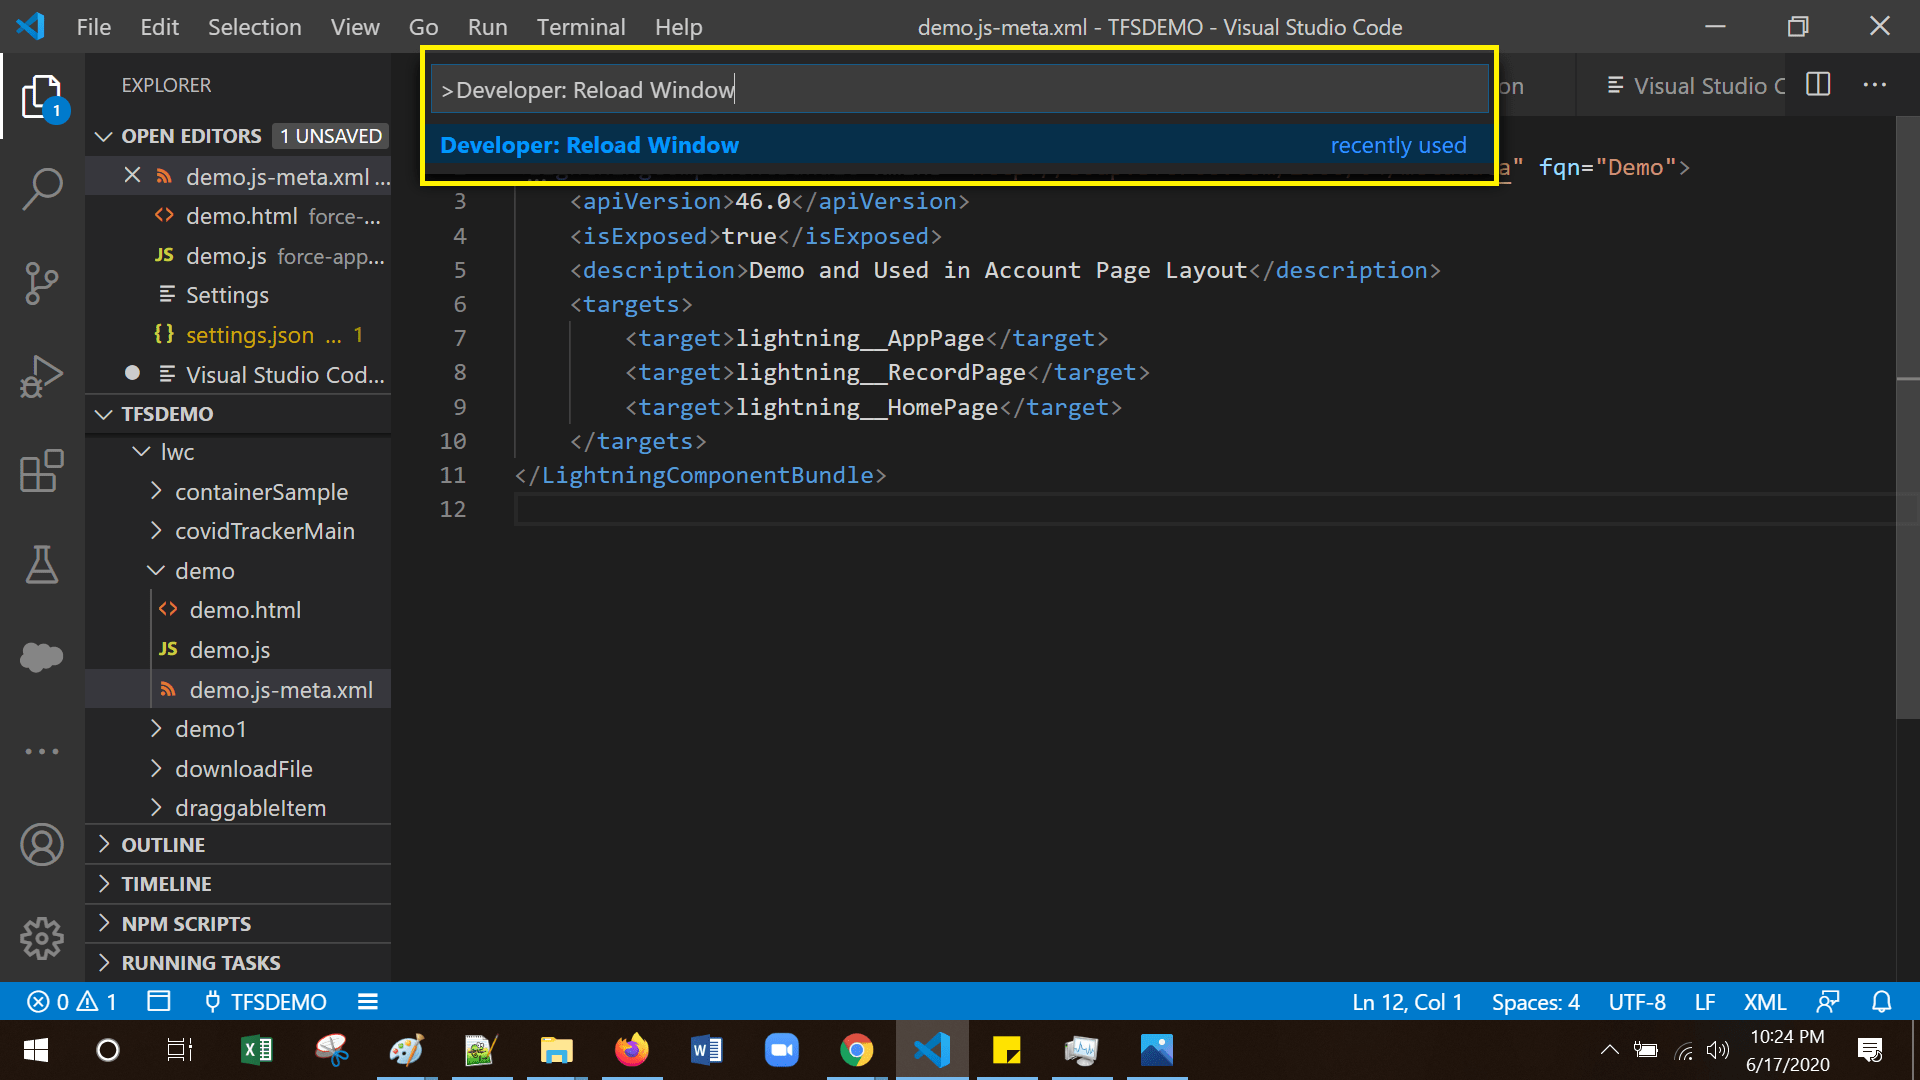
Task: Open the Salesforce Org Browser cloud icon
Action: [x=42, y=657]
